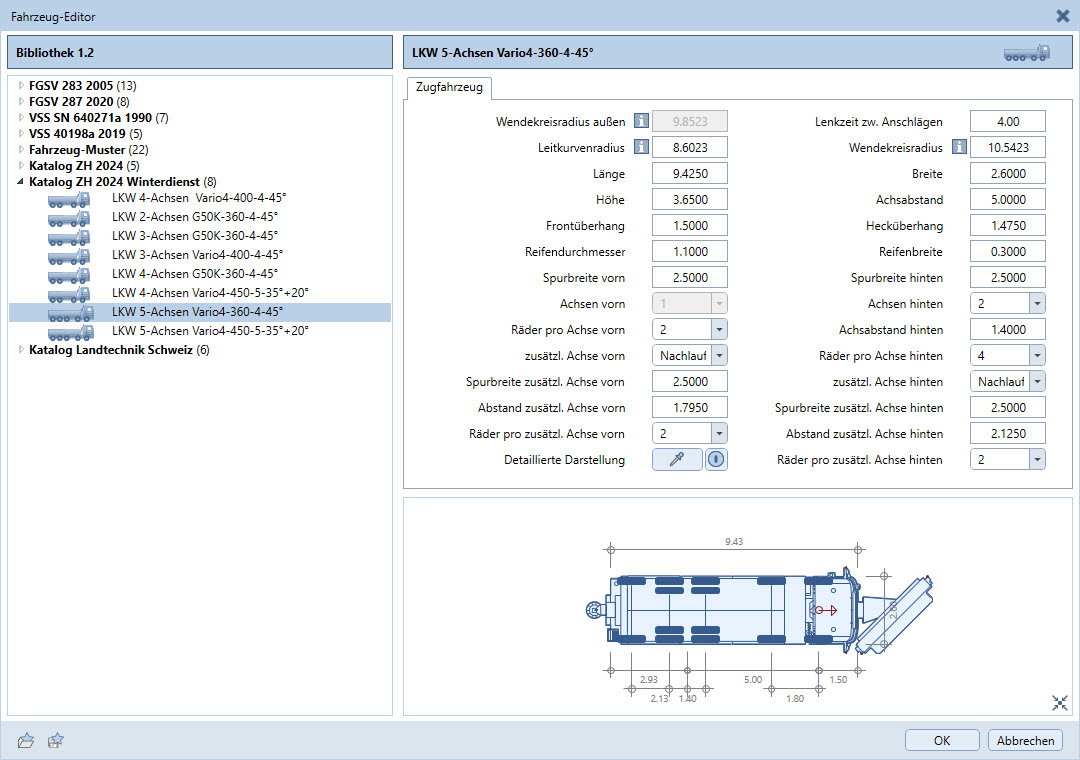Expand the Katalog Landtechnik Schweiz node

click(x=21, y=350)
